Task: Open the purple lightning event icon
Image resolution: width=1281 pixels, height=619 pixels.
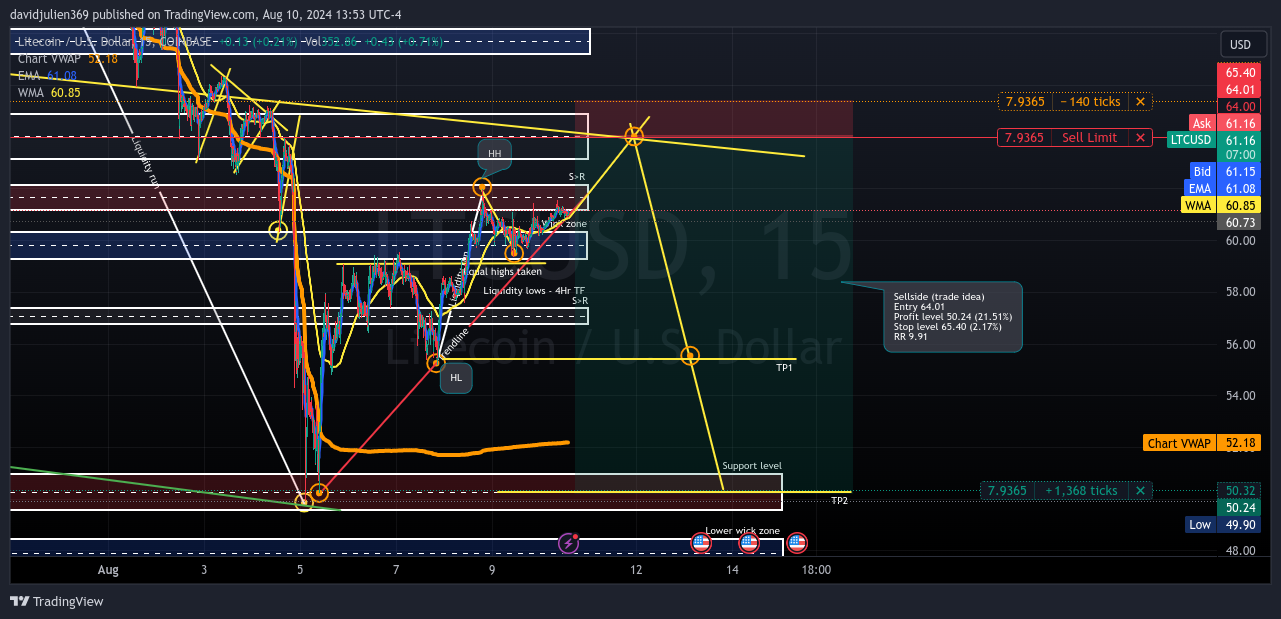Action: pos(568,543)
